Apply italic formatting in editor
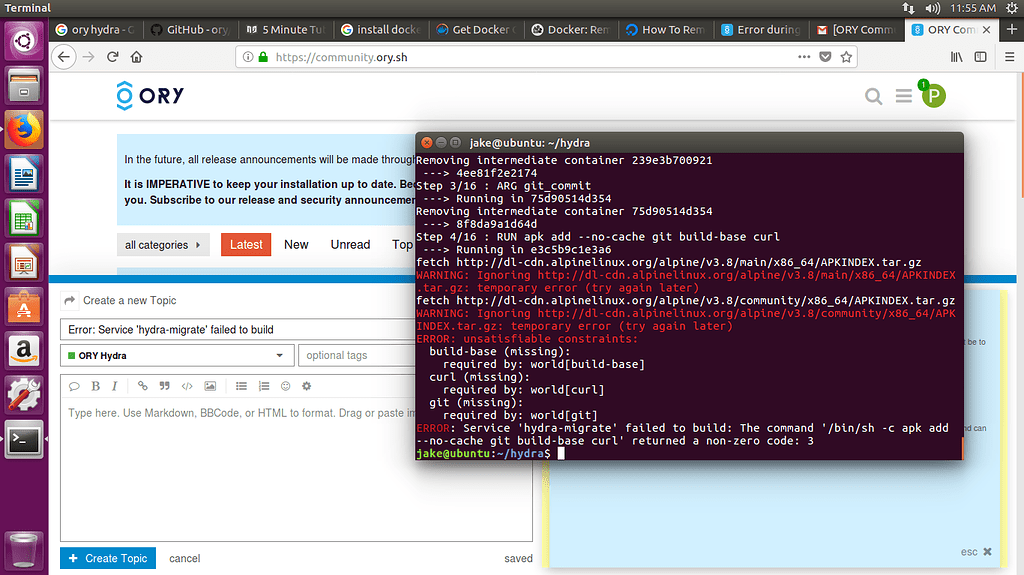Viewport: 1024px width, 575px height. point(115,386)
